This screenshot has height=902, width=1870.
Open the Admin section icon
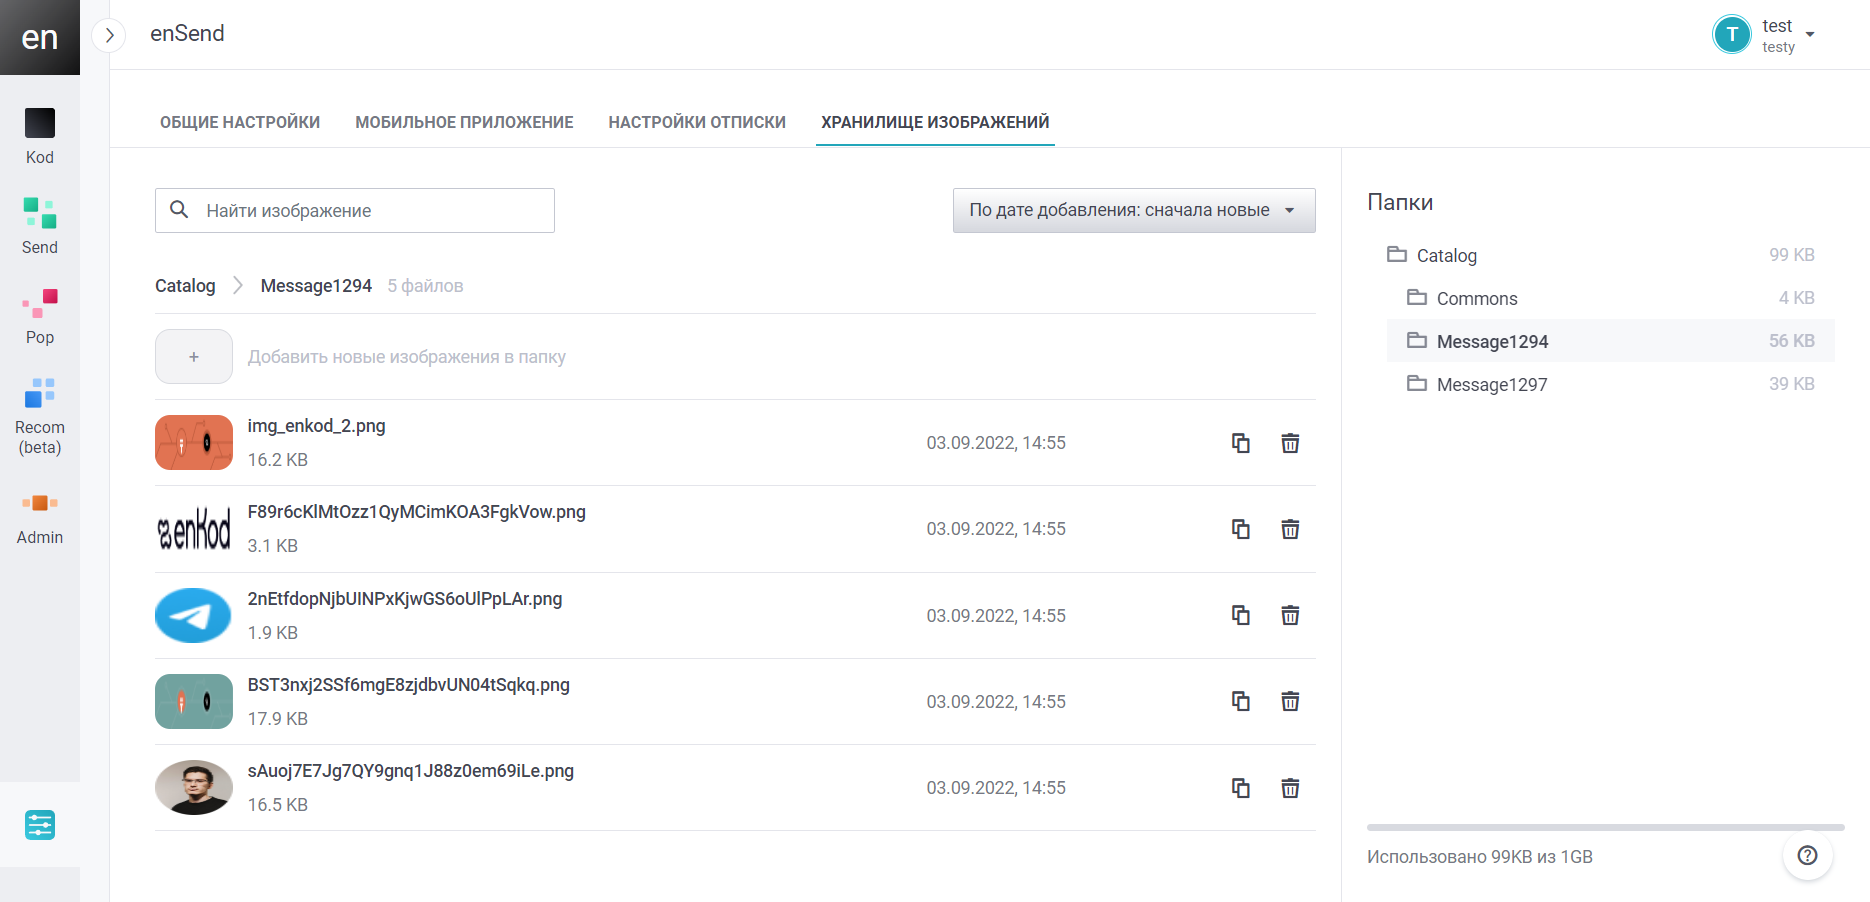pyautogui.click(x=40, y=503)
